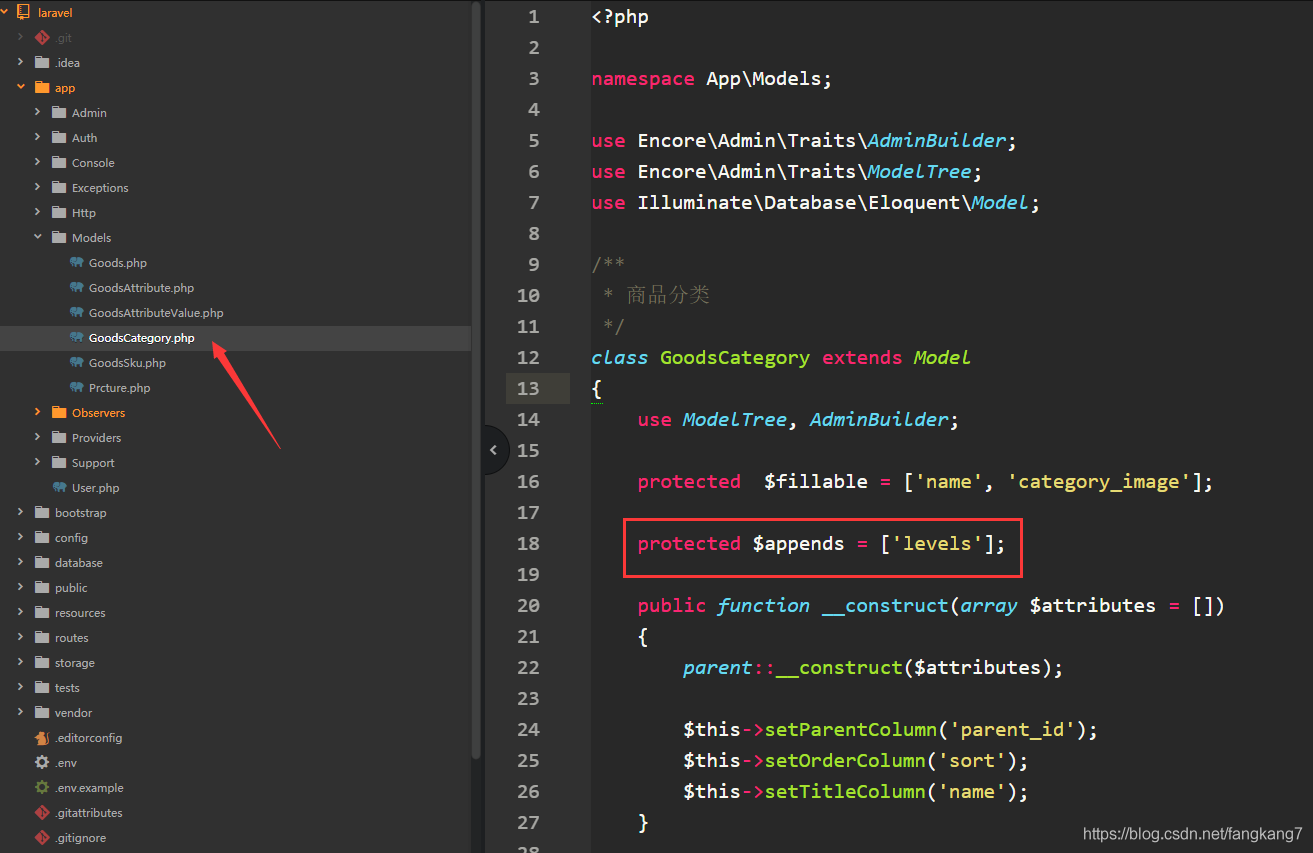
Task: Open GoodsAttribute.php file
Action: [141, 288]
